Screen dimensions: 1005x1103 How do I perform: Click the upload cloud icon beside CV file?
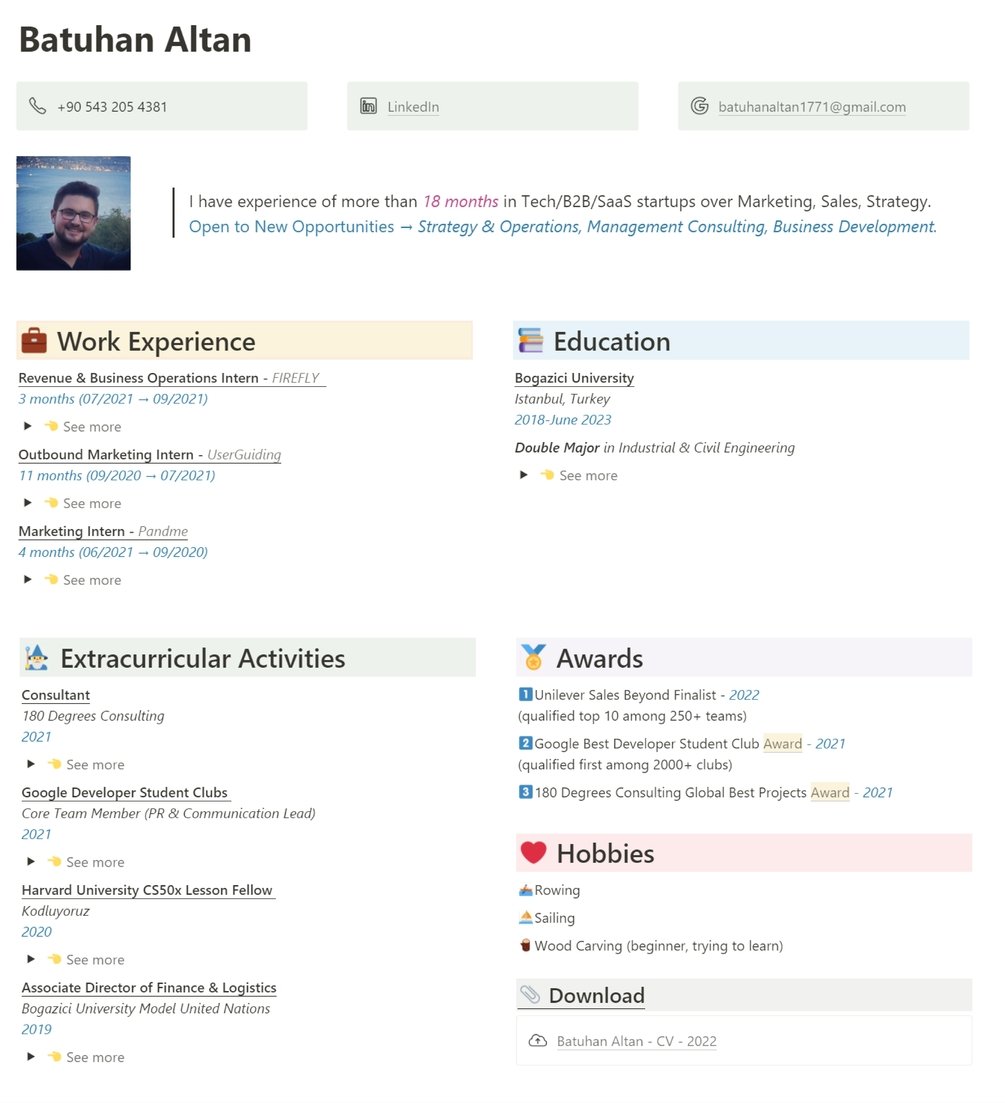pyautogui.click(x=538, y=1041)
